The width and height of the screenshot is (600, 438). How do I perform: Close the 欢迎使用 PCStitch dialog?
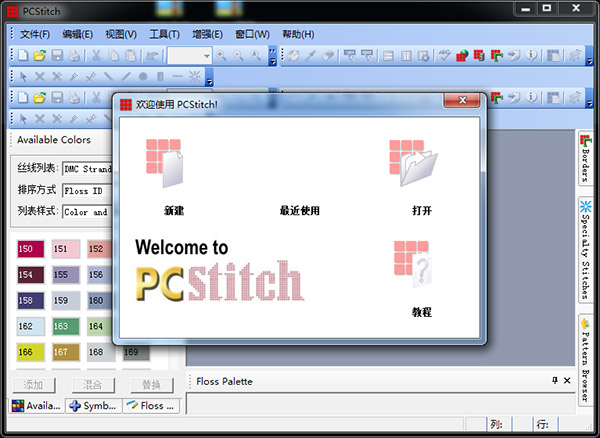(462, 100)
